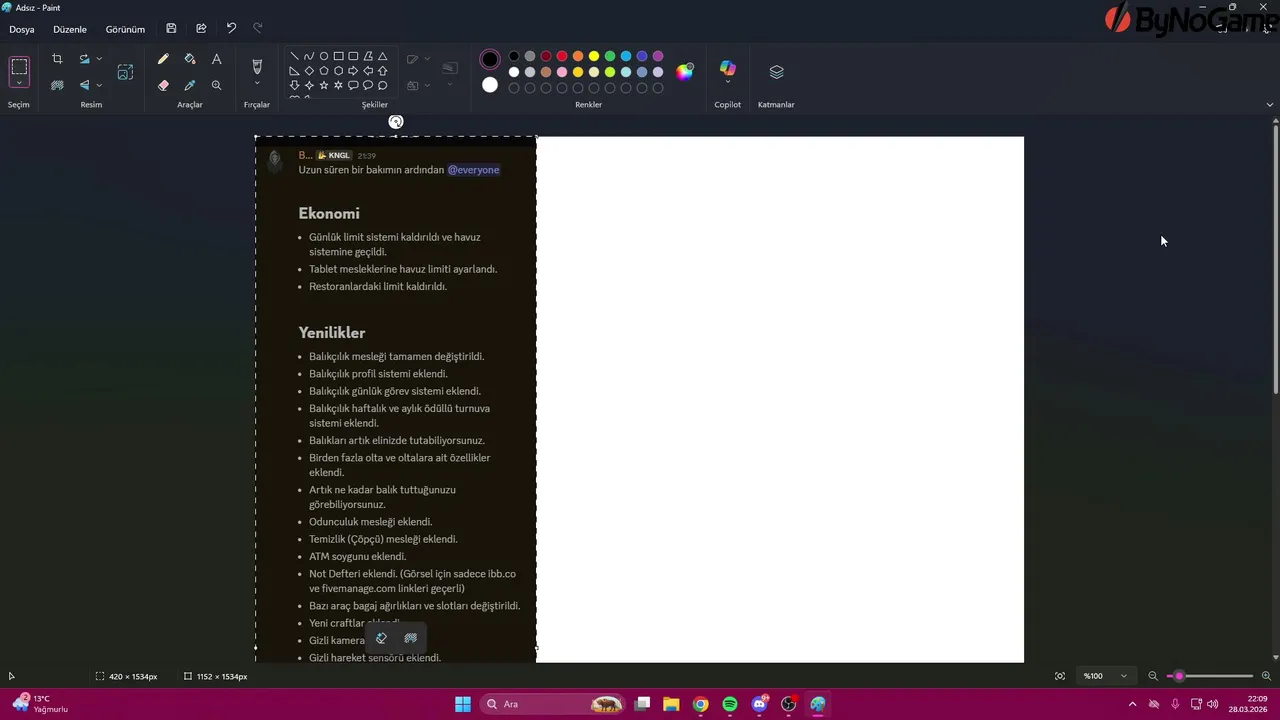Choose the yellow color swatch
Screen dimensions: 1280x720
[x=594, y=56]
